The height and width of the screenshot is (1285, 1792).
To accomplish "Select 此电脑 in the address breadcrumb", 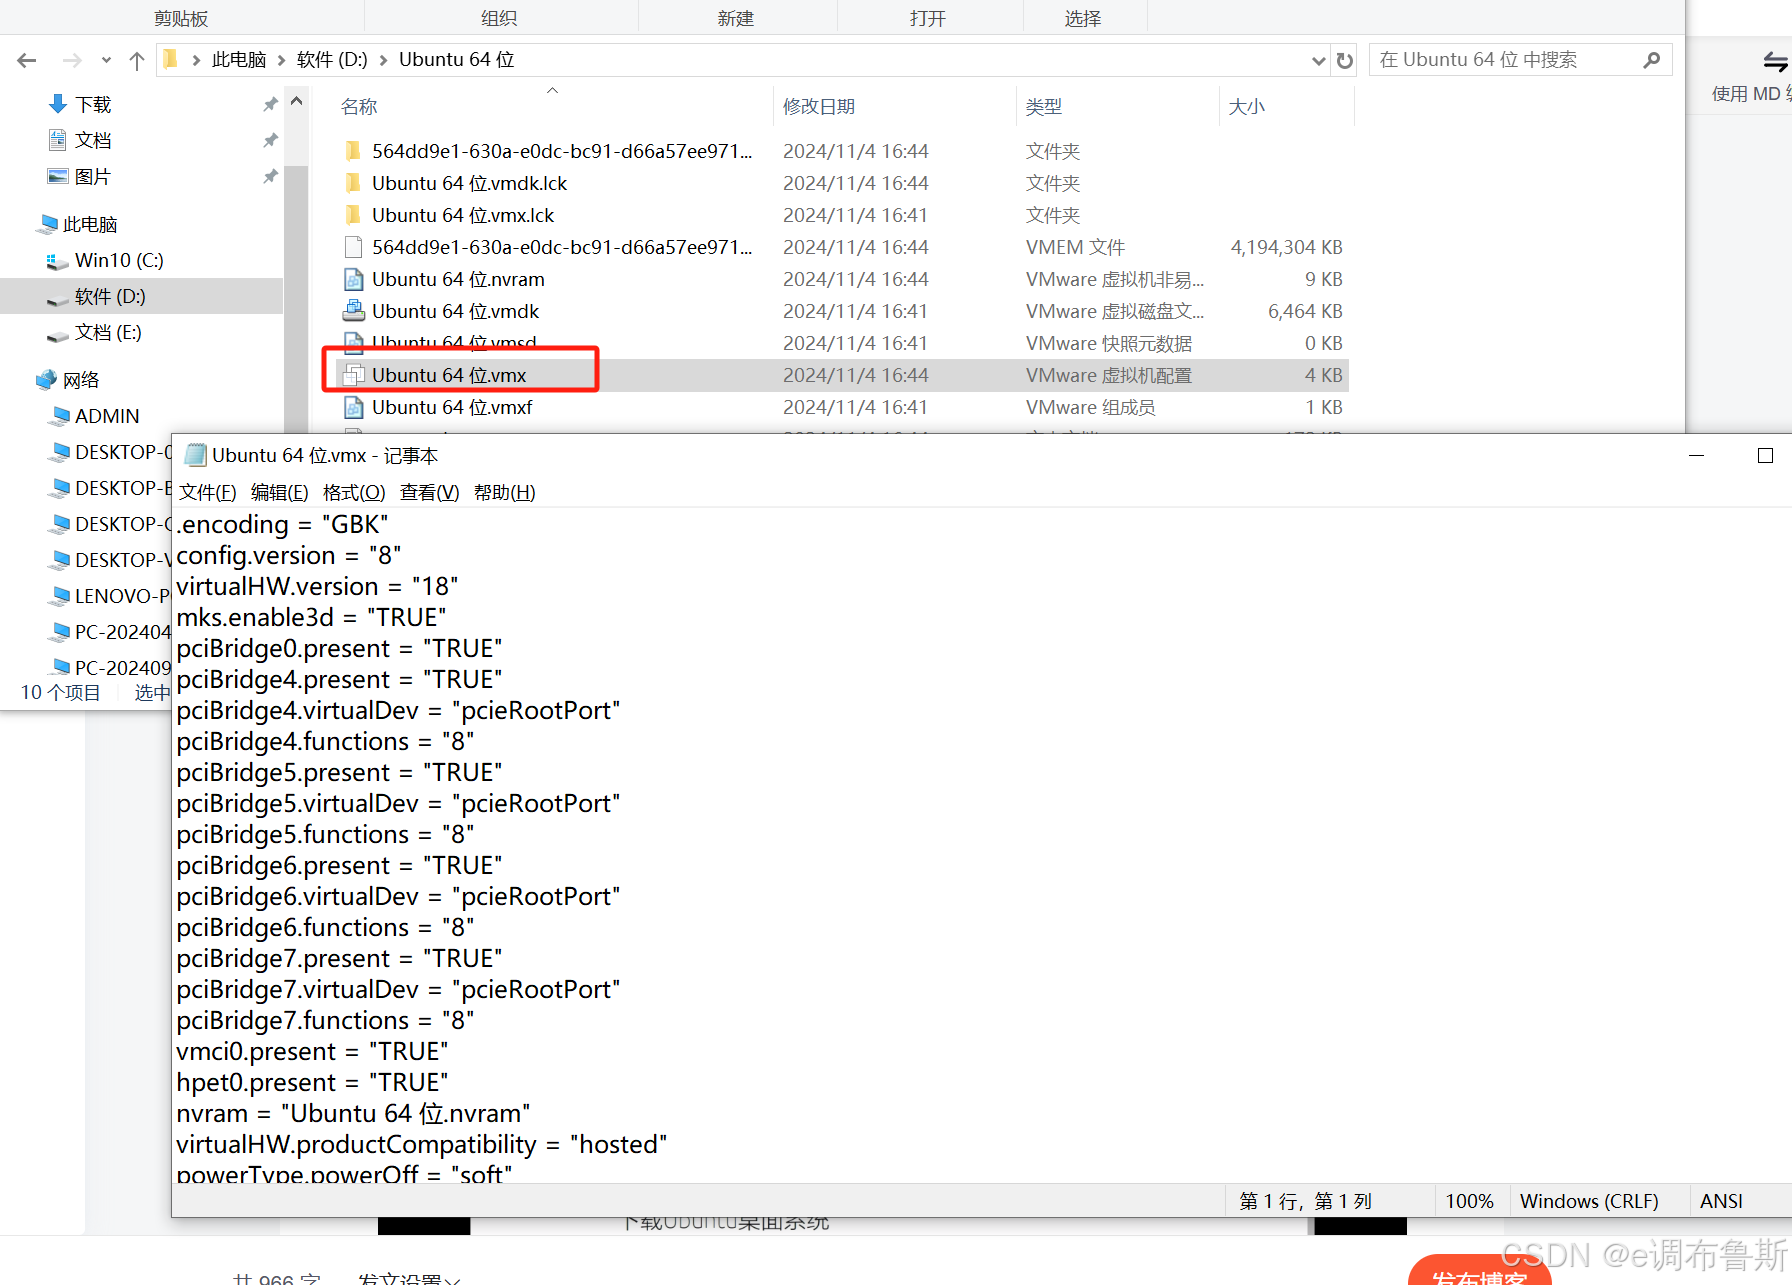I will coord(239,60).
